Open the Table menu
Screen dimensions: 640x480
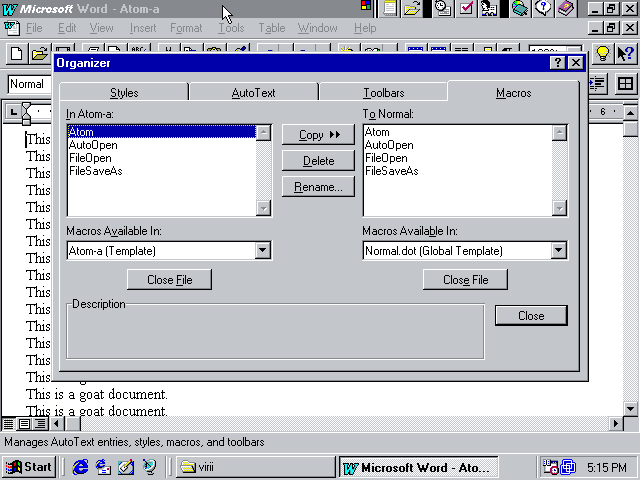[x=271, y=28]
